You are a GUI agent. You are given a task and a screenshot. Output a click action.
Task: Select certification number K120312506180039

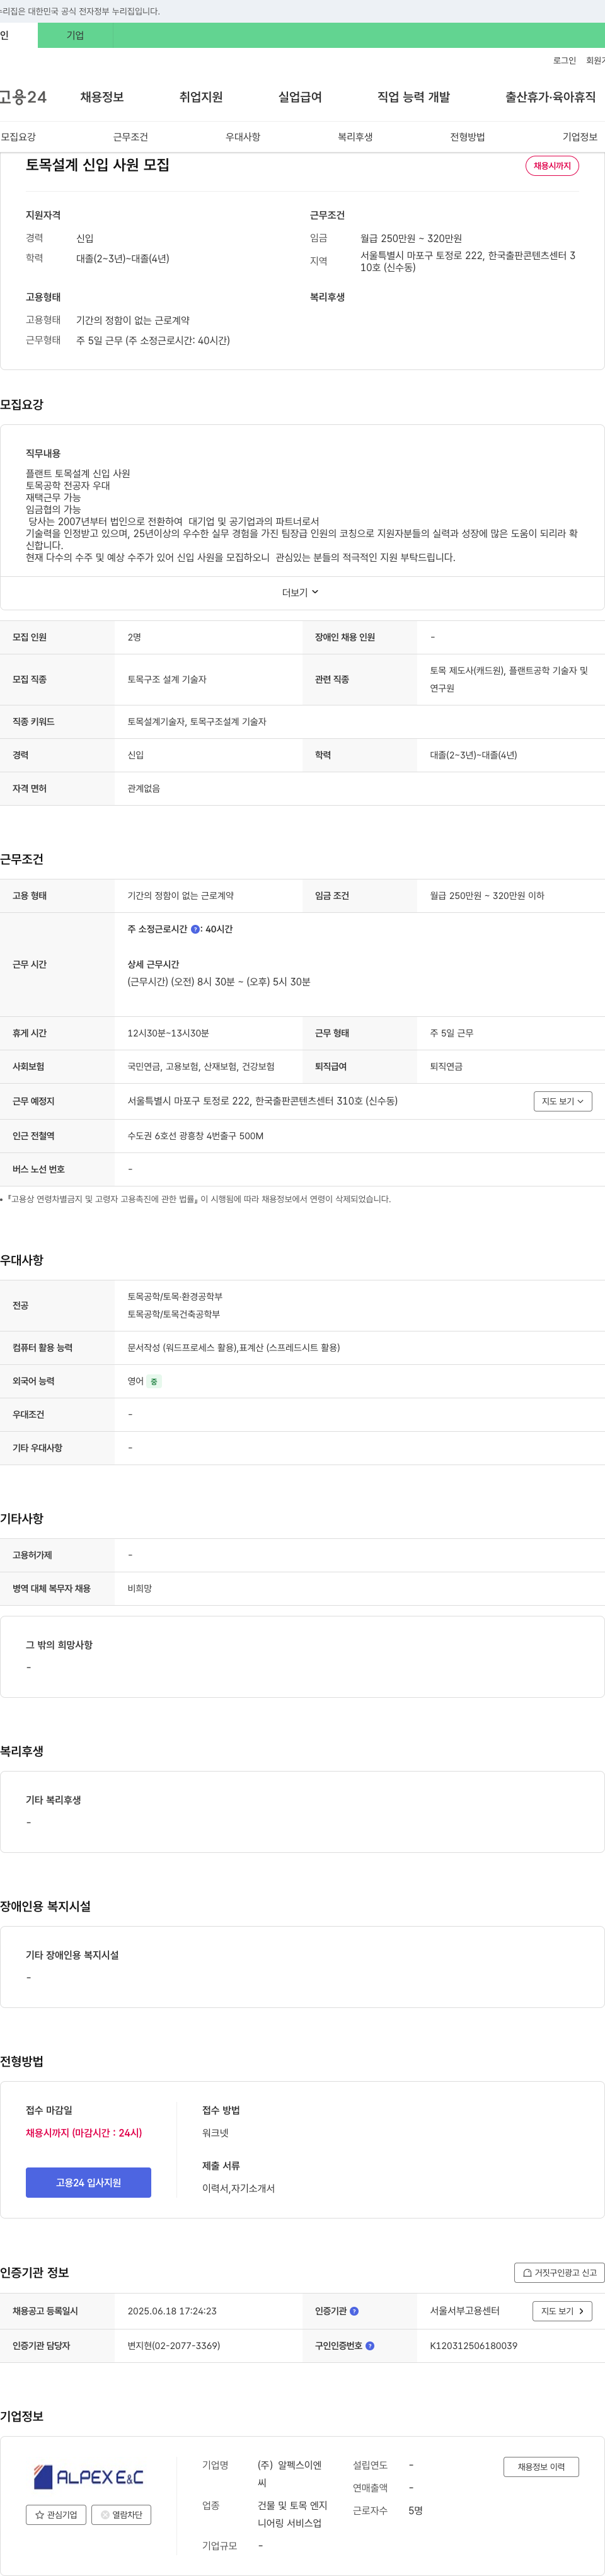coord(473,2345)
